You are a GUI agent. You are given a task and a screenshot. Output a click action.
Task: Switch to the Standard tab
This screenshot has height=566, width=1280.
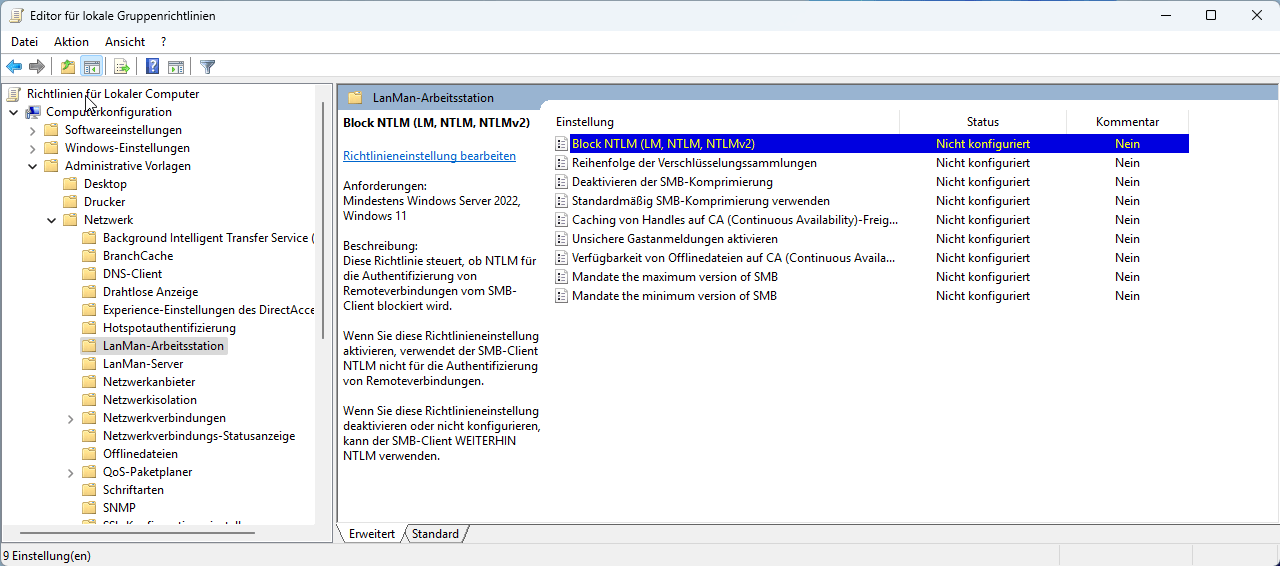point(435,534)
